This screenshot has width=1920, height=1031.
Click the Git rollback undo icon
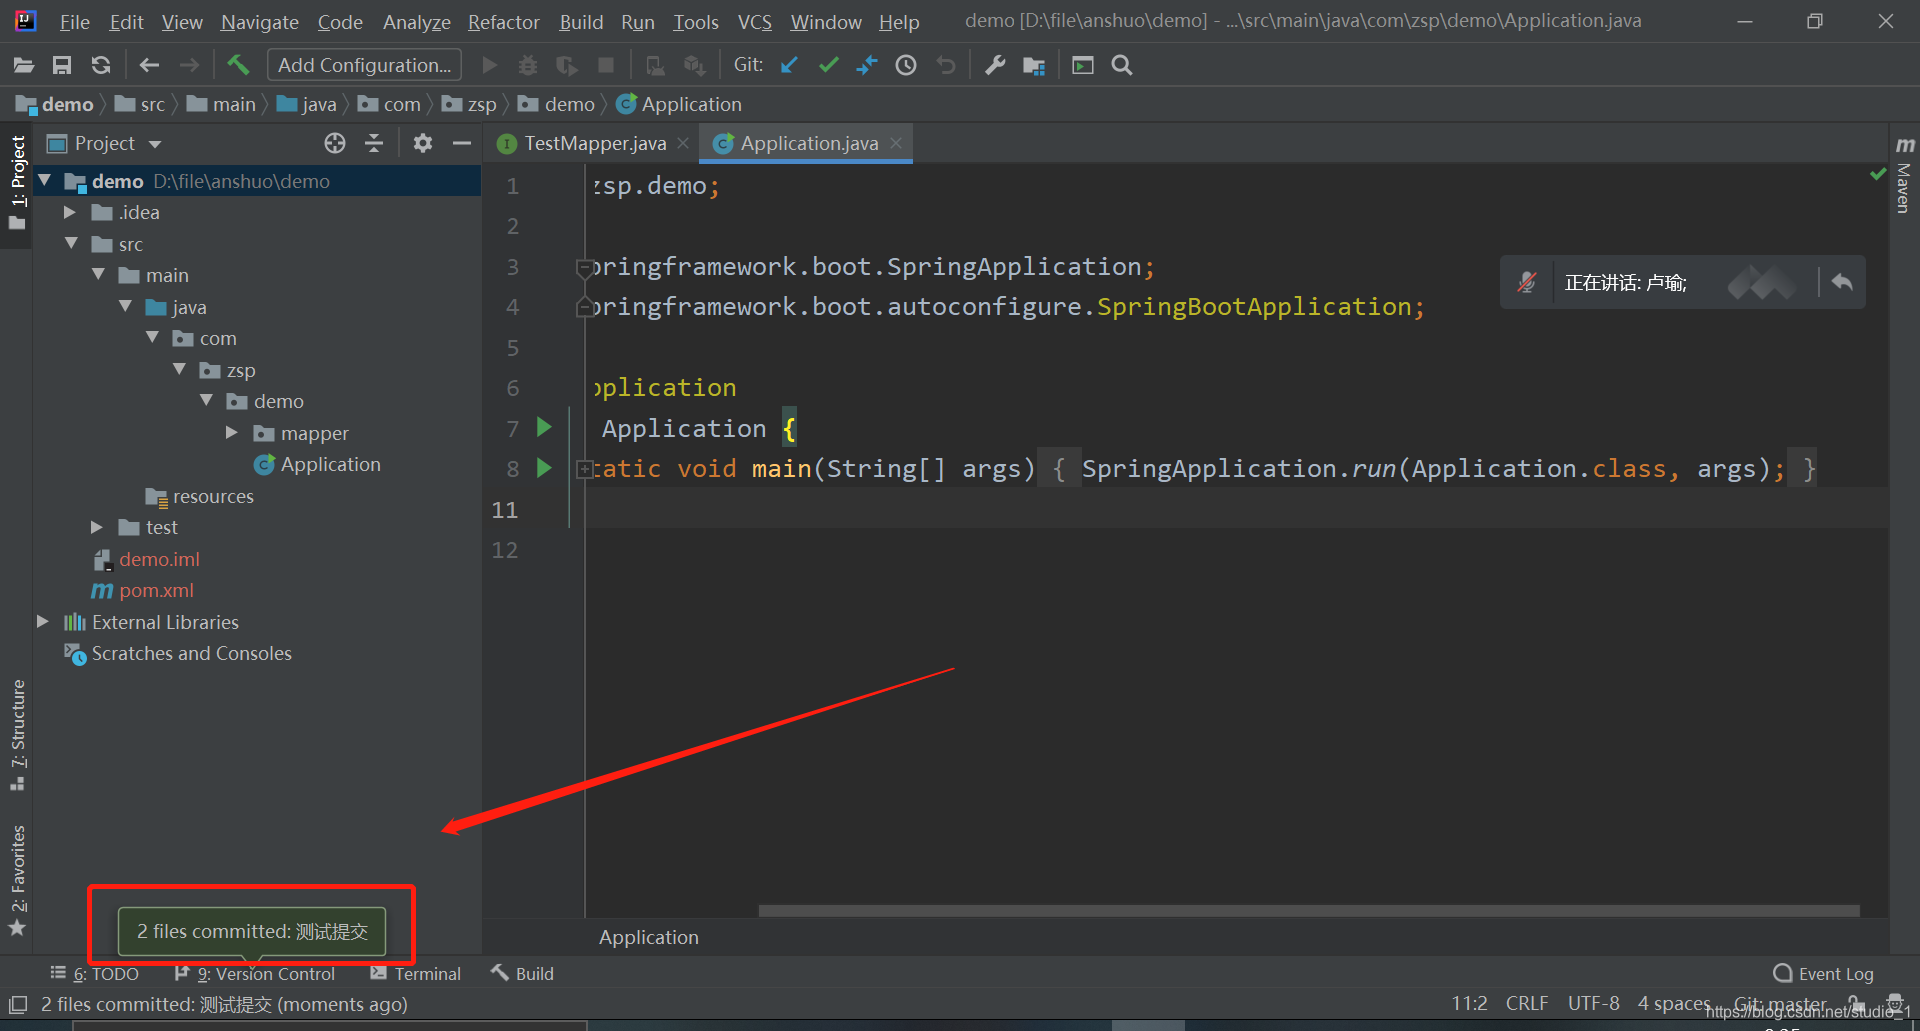pyautogui.click(x=946, y=65)
